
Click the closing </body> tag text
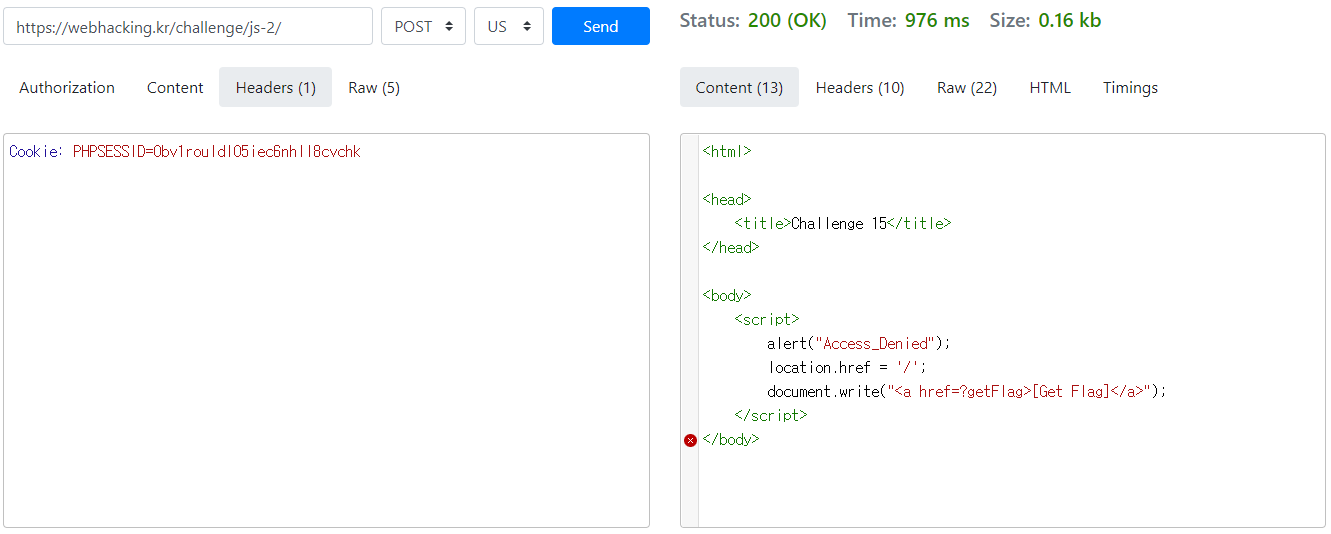[731, 440]
